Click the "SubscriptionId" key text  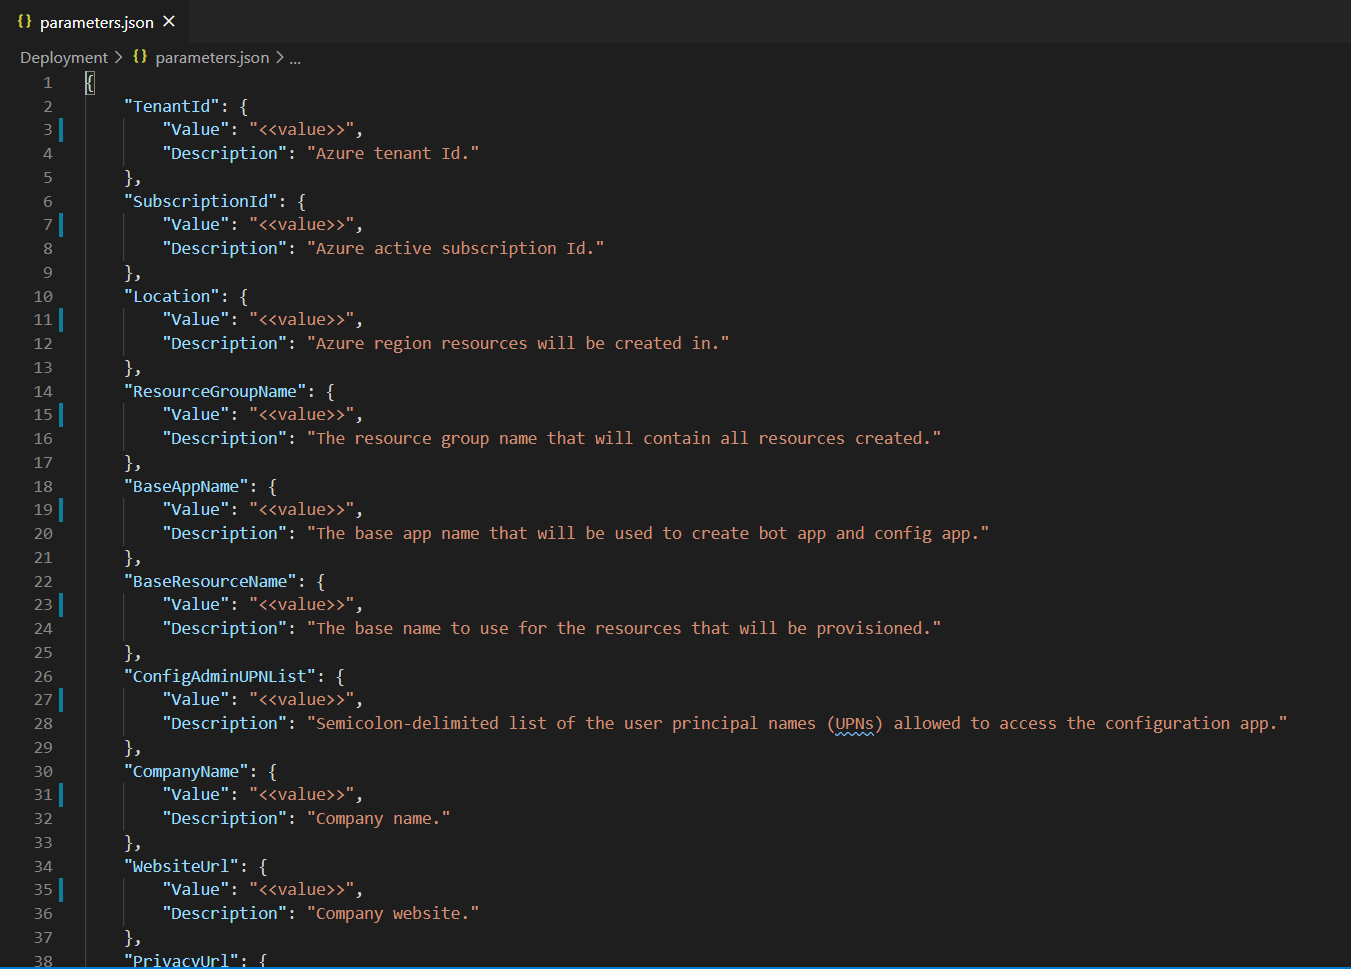point(201,201)
